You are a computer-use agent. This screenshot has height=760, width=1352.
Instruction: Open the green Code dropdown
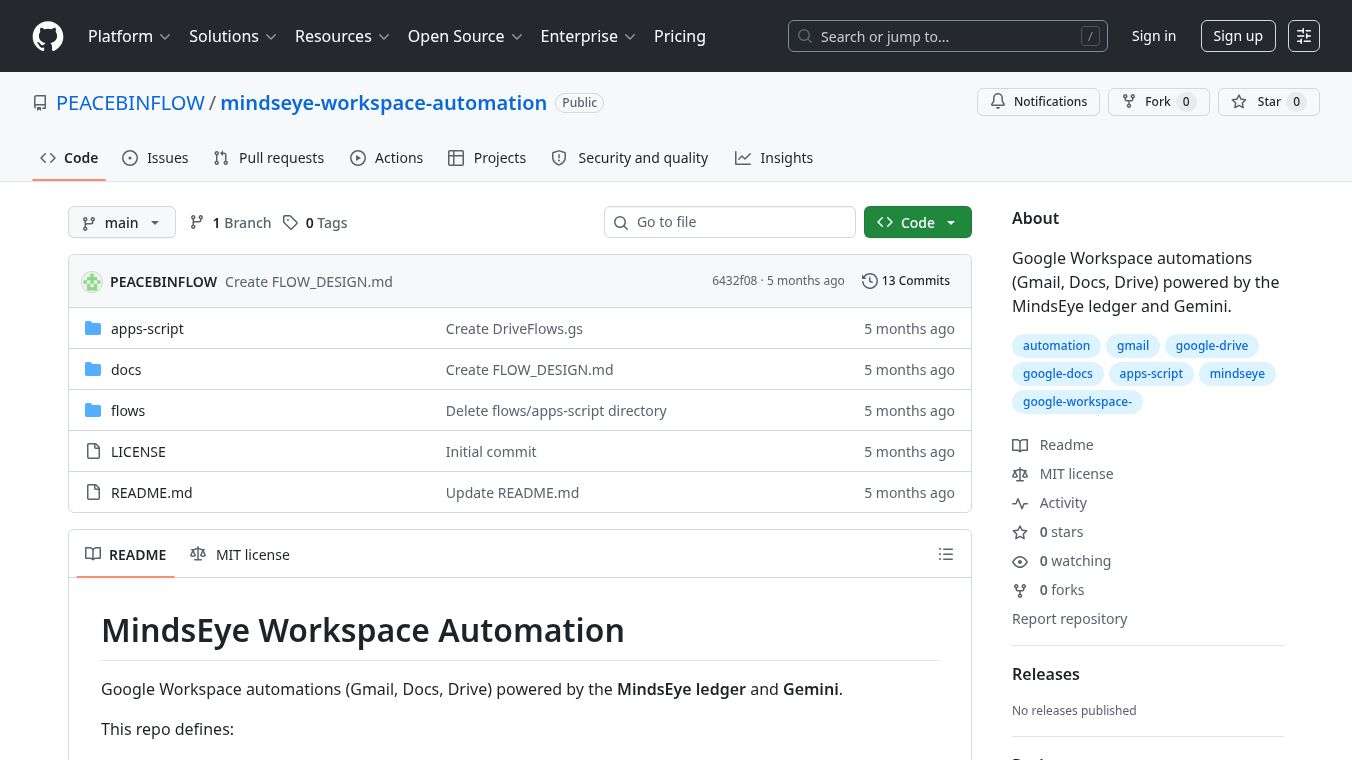click(917, 223)
